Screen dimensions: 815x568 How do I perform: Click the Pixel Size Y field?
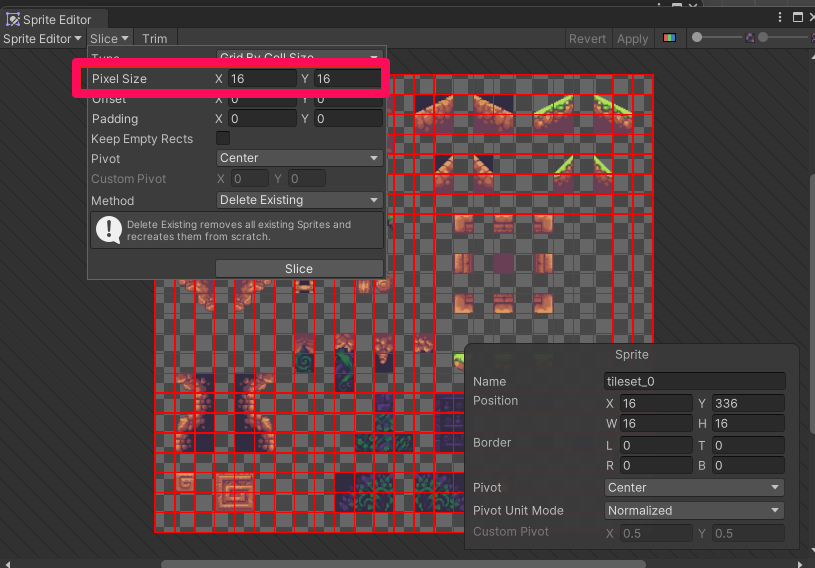click(347, 78)
